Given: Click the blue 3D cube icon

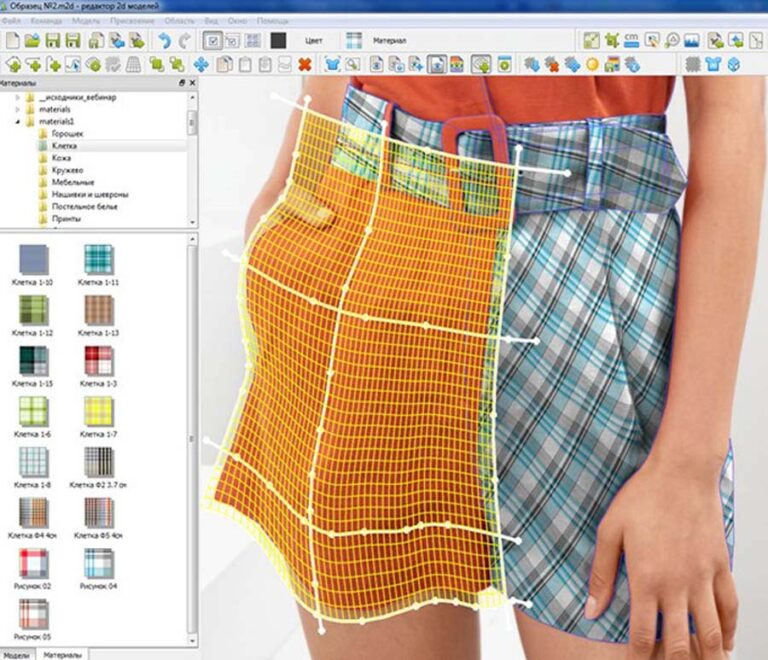Looking at the screenshot, I should [733, 64].
